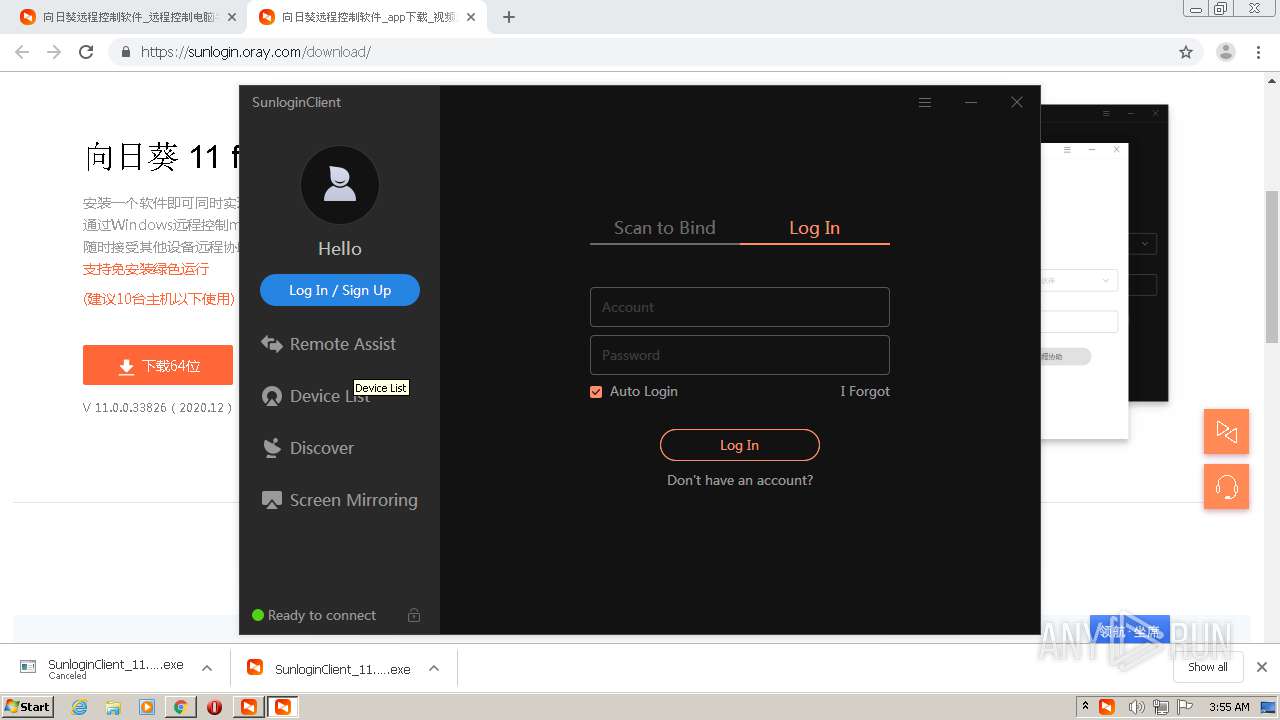
Task: Open the Device List section
Action: pos(316,396)
